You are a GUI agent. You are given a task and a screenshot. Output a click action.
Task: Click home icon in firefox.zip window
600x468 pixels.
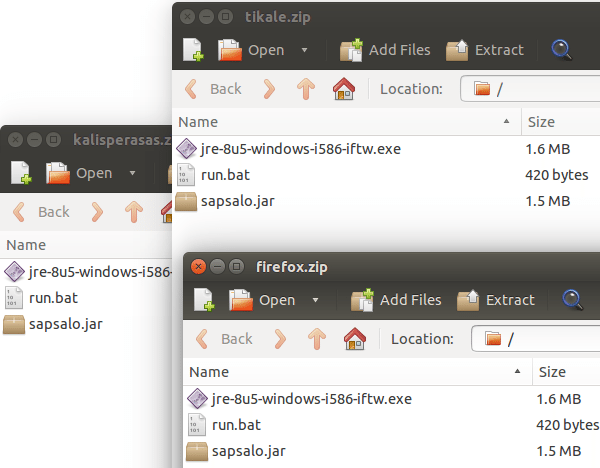(355, 339)
